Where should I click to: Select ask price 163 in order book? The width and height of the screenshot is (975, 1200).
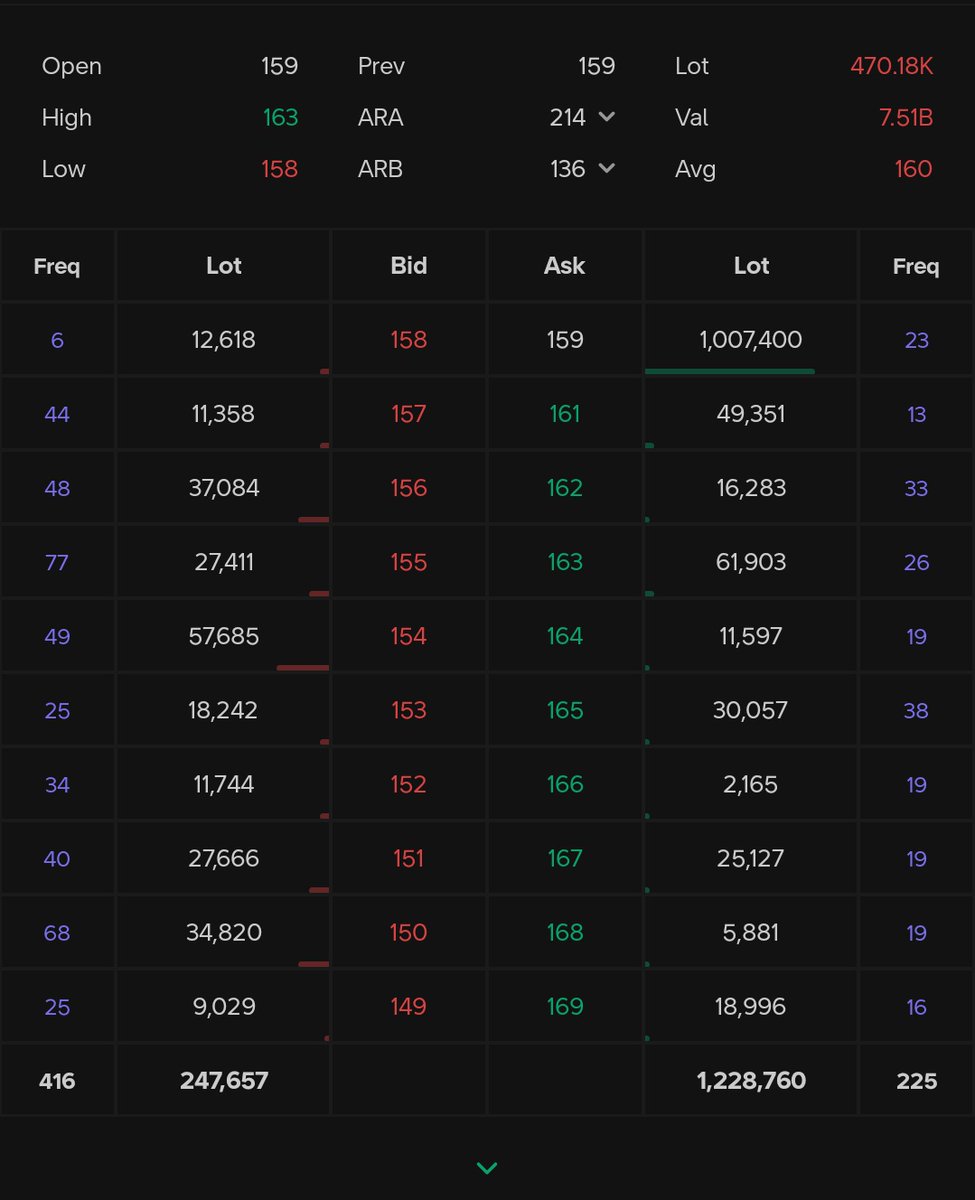coord(565,562)
